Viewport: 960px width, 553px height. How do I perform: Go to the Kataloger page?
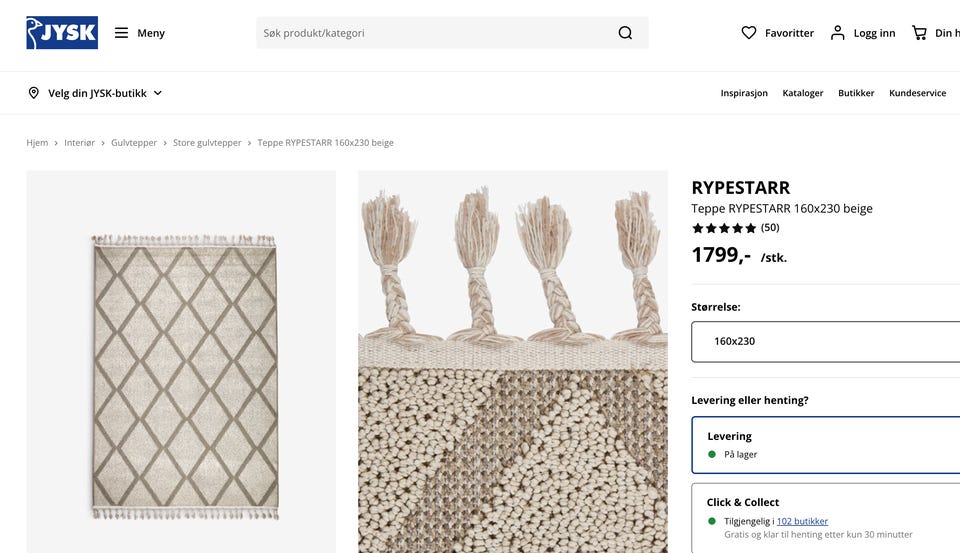803,93
